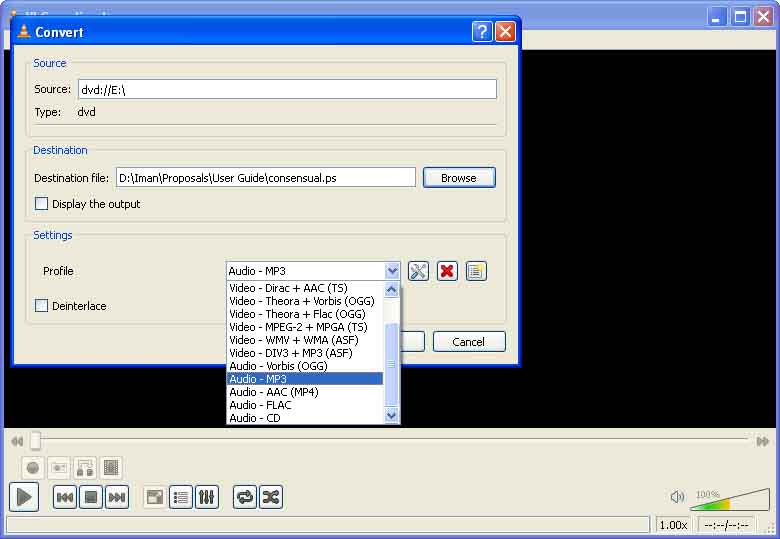Skip to previous media
The width and height of the screenshot is (780, 539).
click(x=65, y=497)
